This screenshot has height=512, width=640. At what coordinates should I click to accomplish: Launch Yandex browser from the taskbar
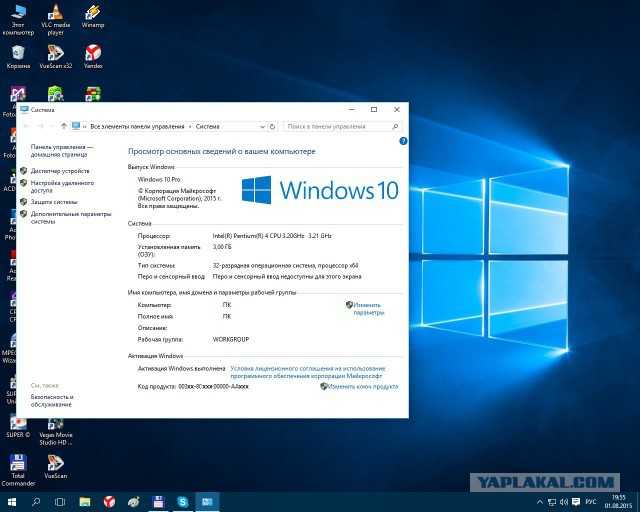(109, 502)
